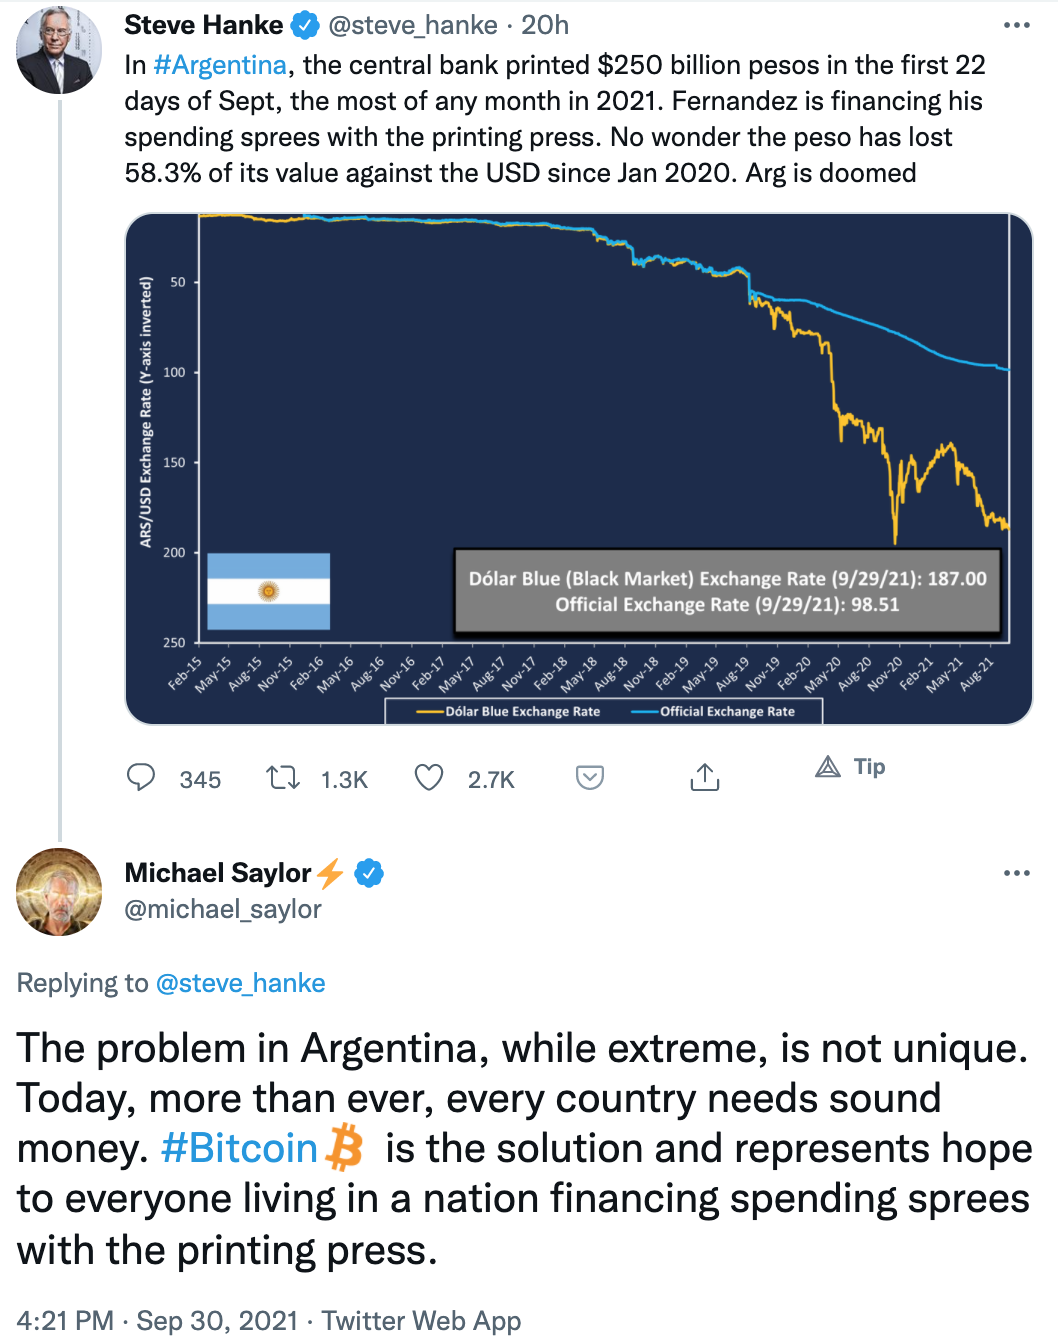The image size is (1058, 1338).
Task: Click the Tip icon on Hanke's tweet
Action: (829, 767)
